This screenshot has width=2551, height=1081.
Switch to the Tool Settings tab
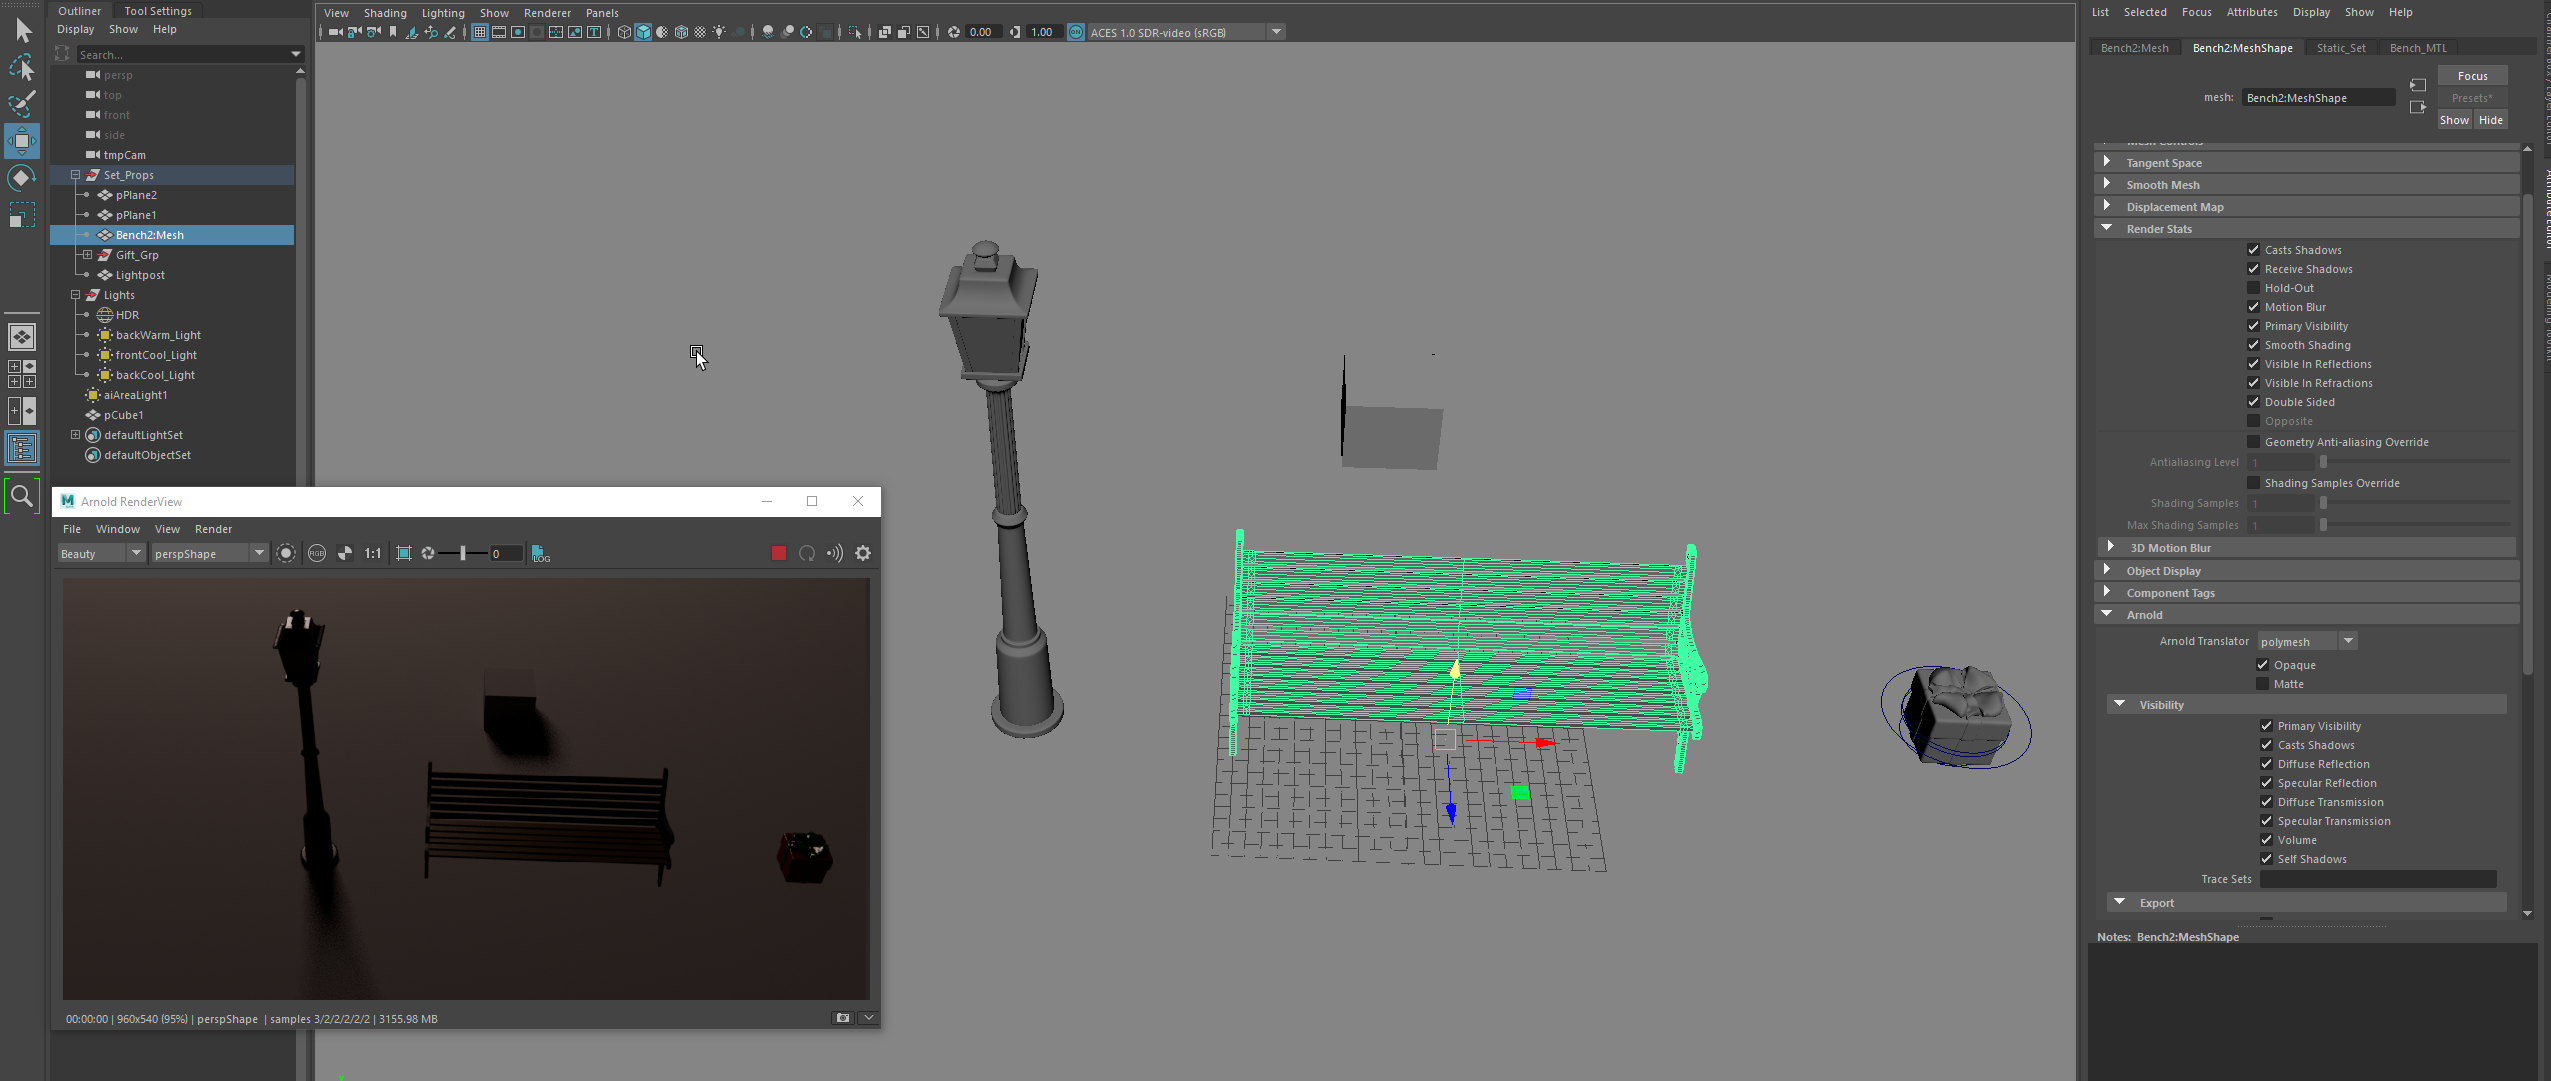[158, 11]
